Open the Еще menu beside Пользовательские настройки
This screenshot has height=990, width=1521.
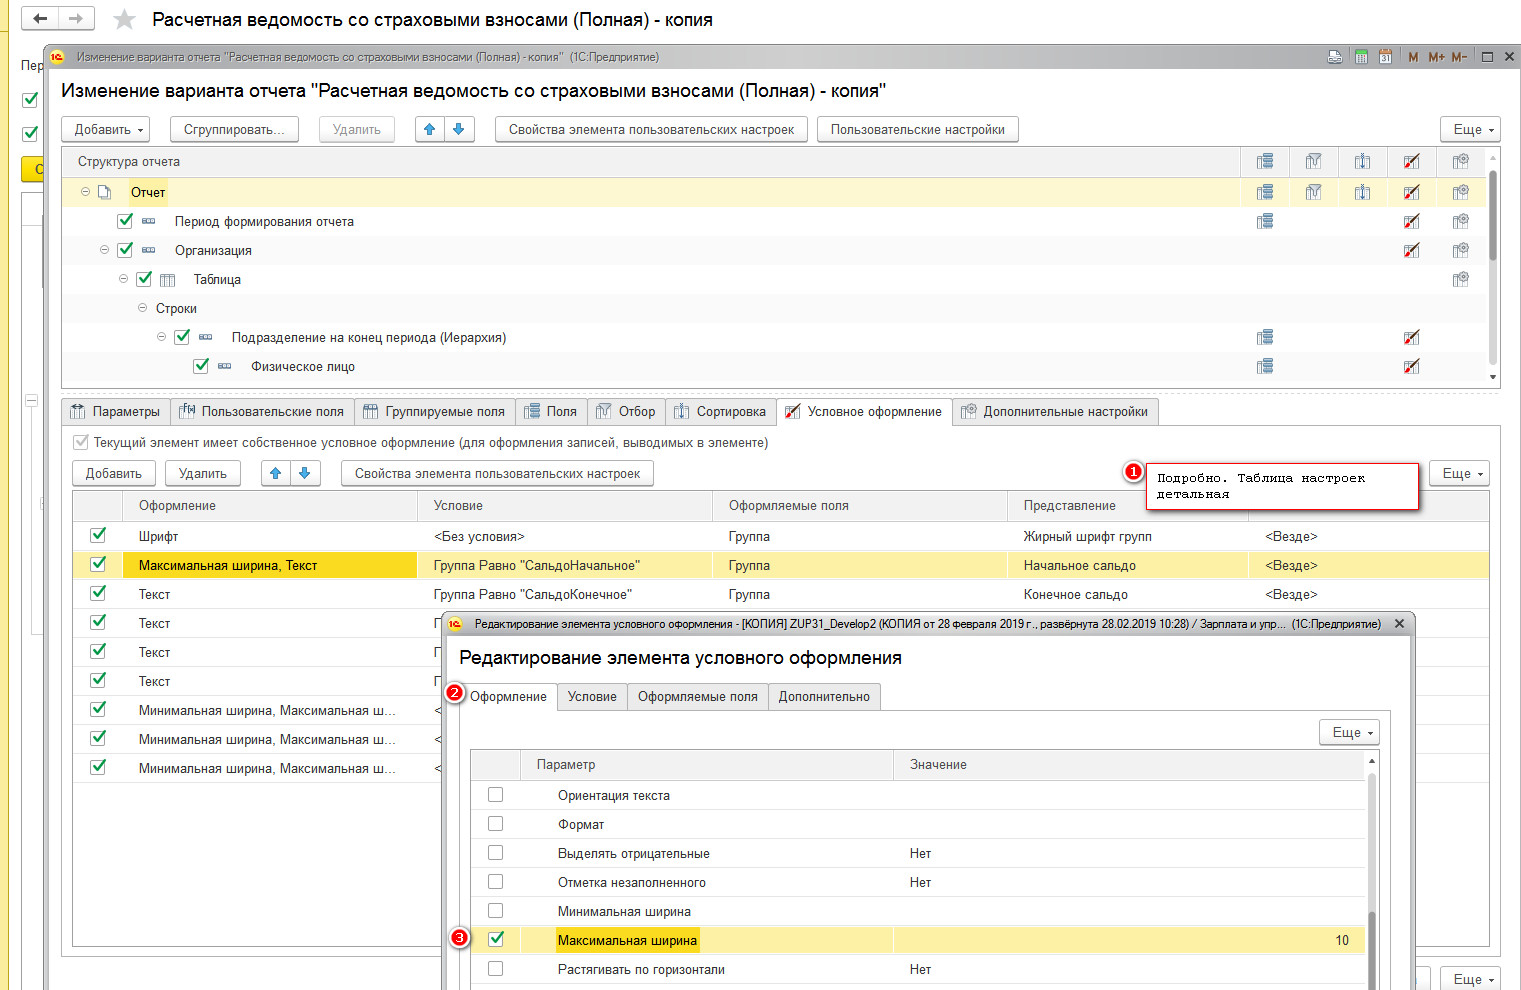click(1472, 129)
